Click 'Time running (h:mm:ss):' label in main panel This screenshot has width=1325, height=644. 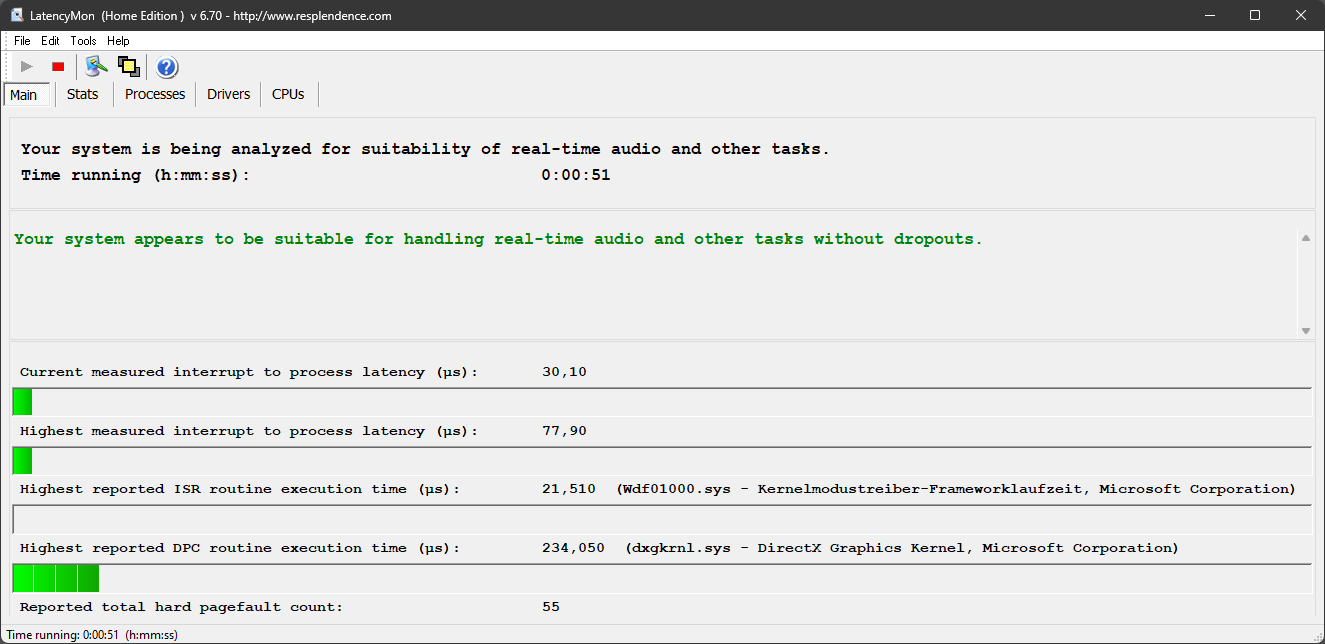135,175
